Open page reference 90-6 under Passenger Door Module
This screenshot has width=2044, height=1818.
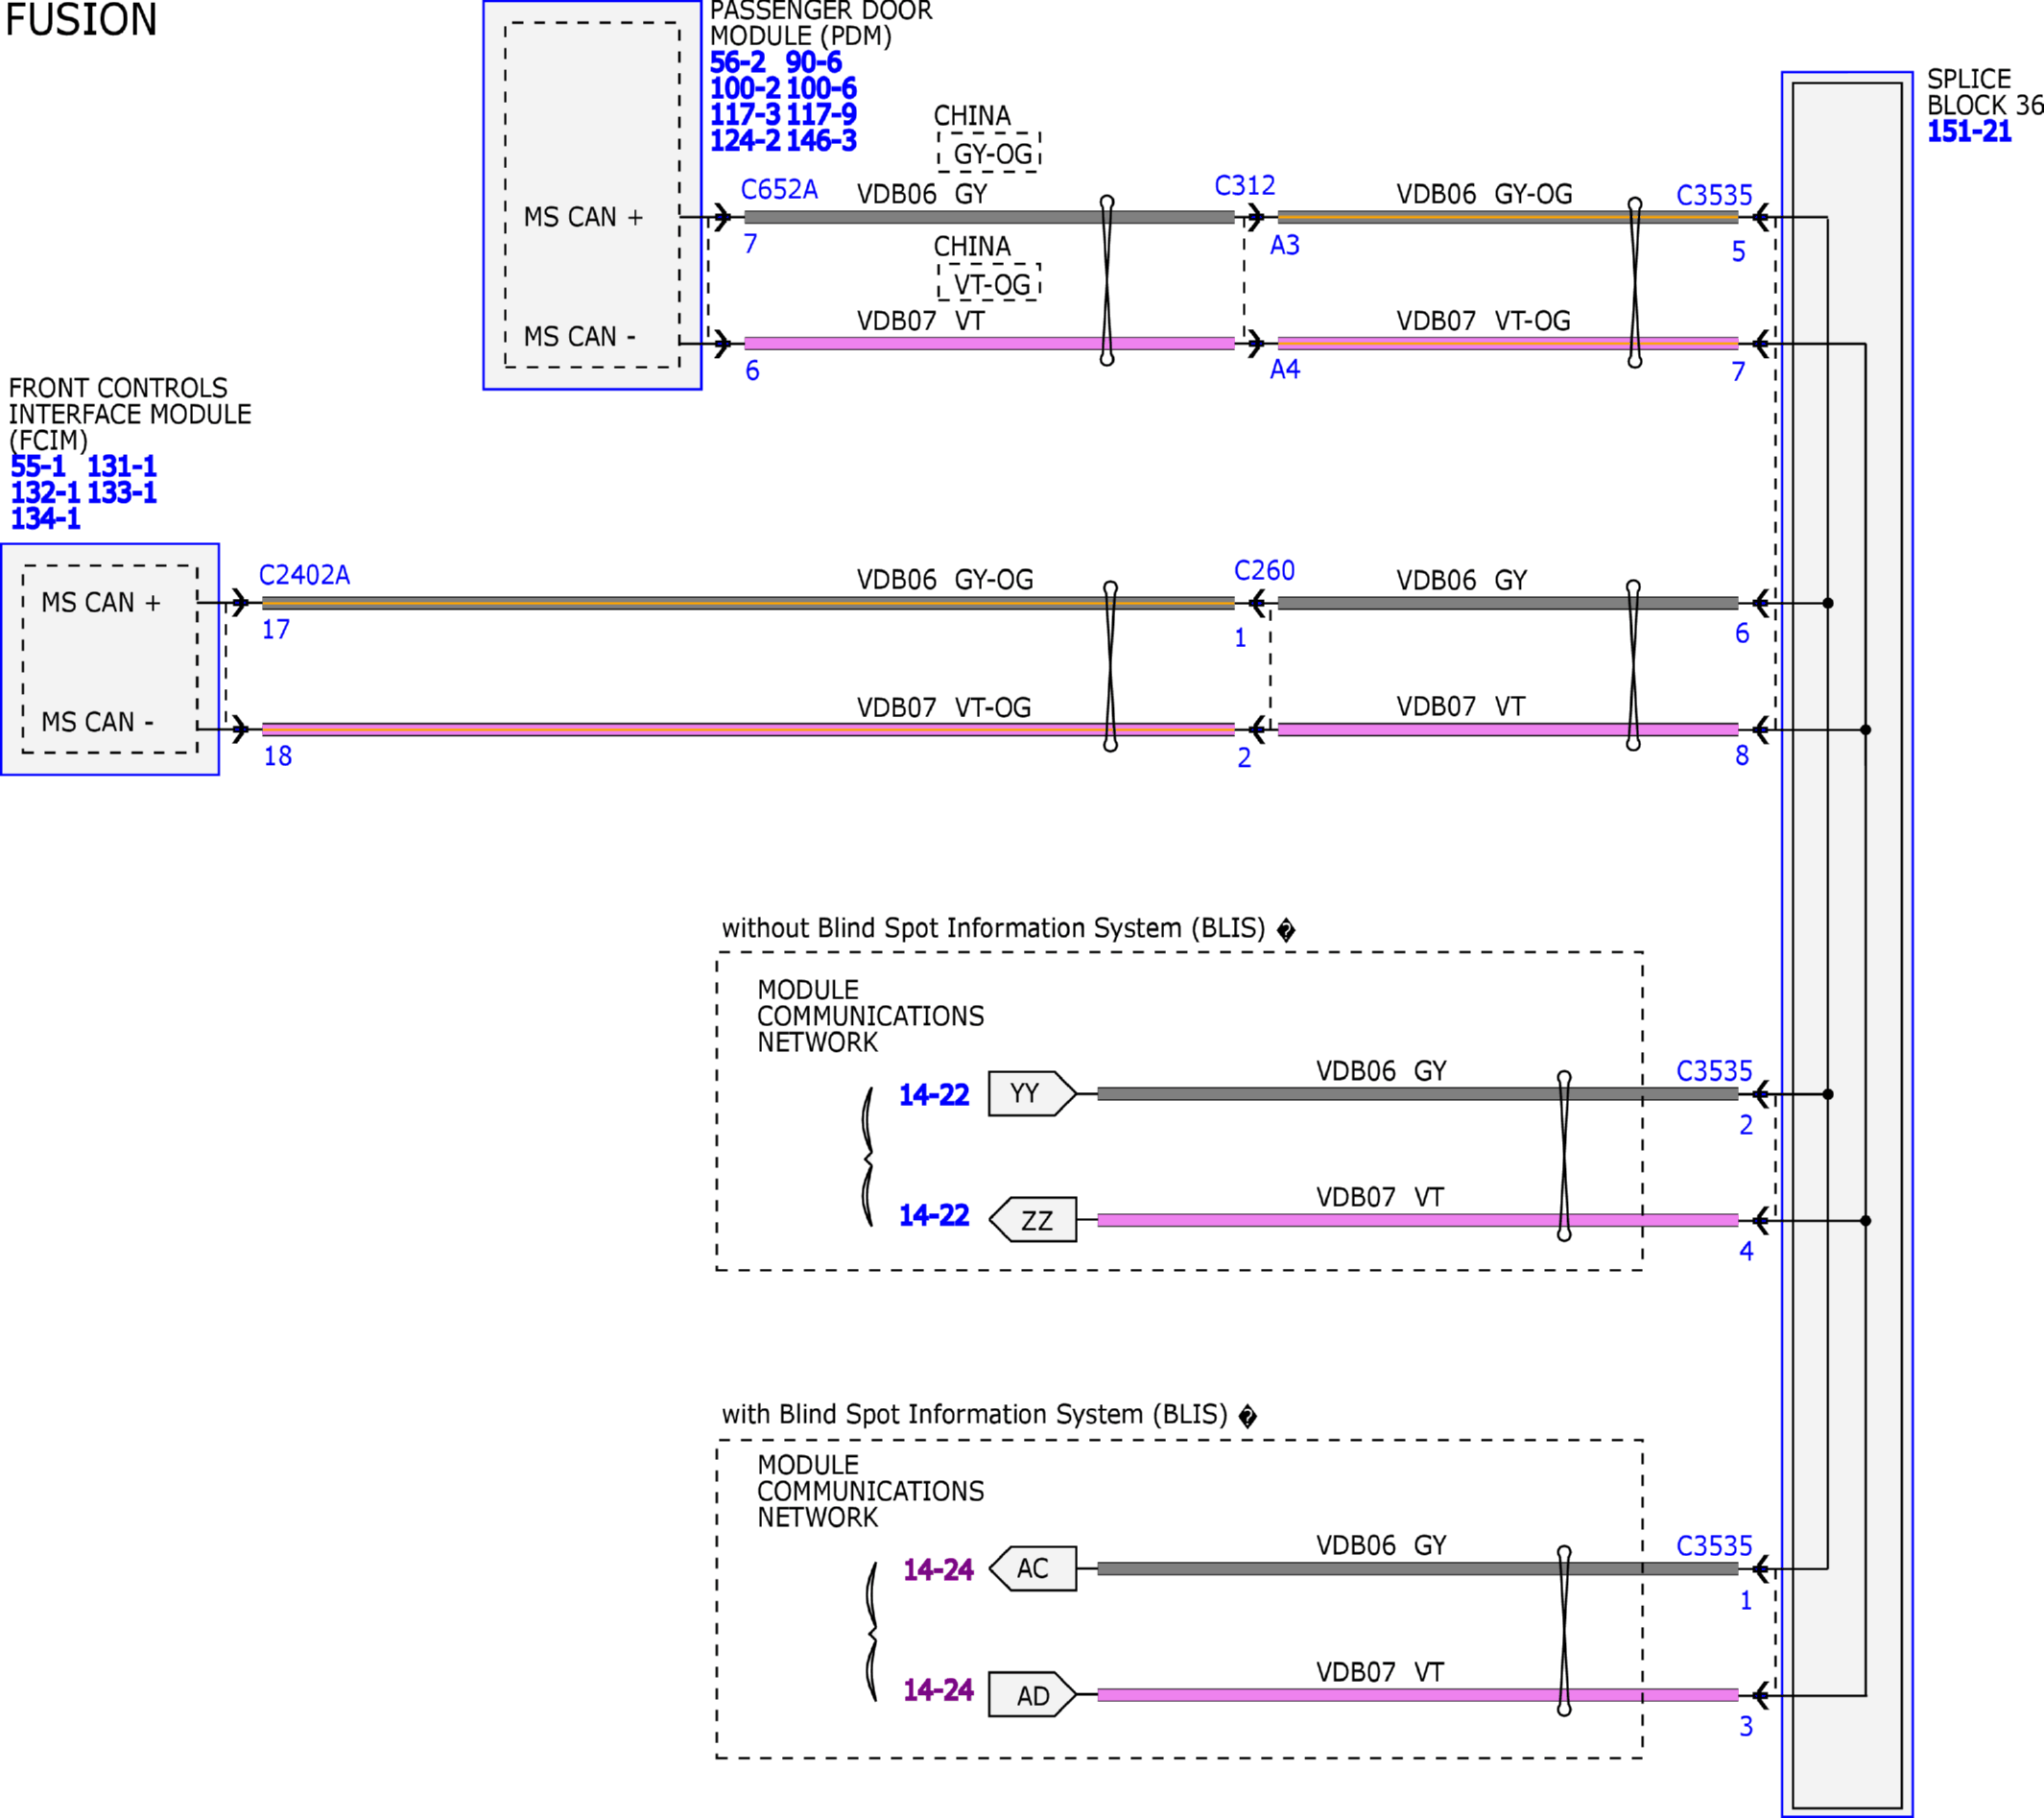click(813, 63)
